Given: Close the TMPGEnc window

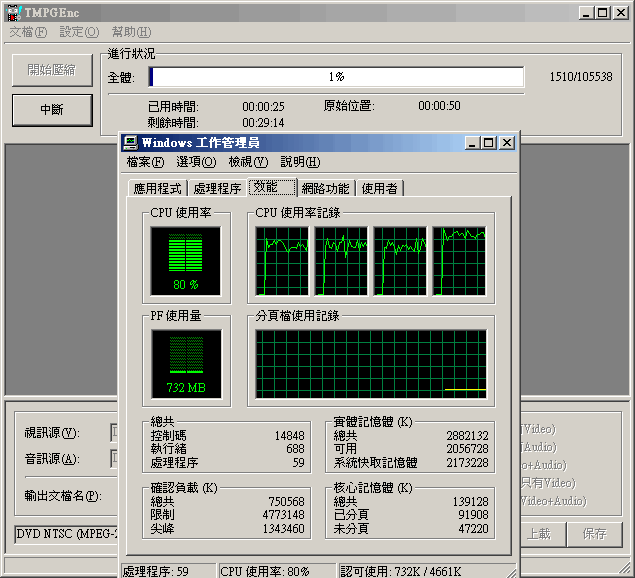Looking at the screenshot, I should [x=621, y=13].
